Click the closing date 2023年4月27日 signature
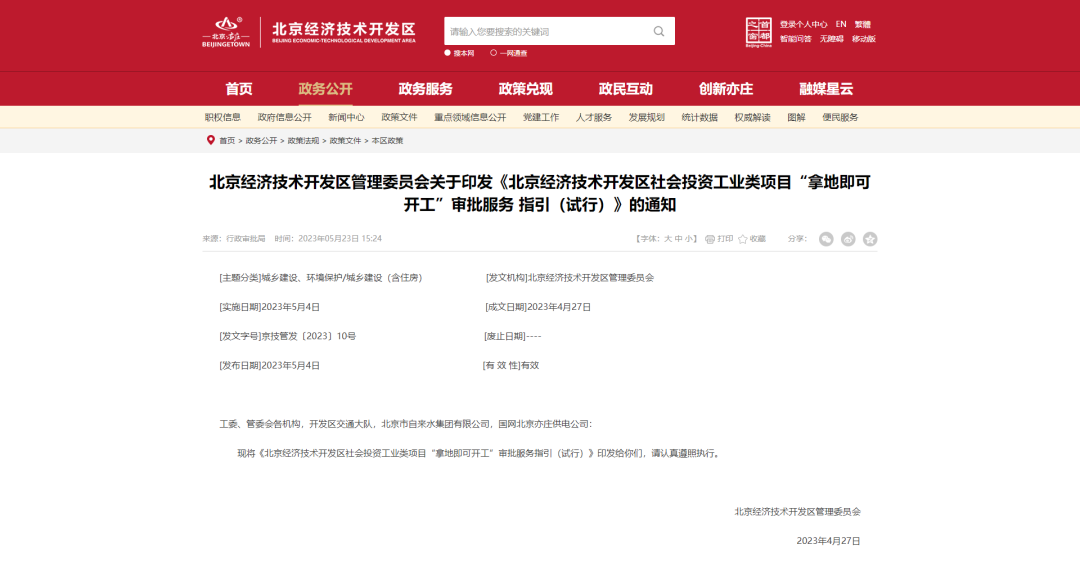 click(829, 541)
